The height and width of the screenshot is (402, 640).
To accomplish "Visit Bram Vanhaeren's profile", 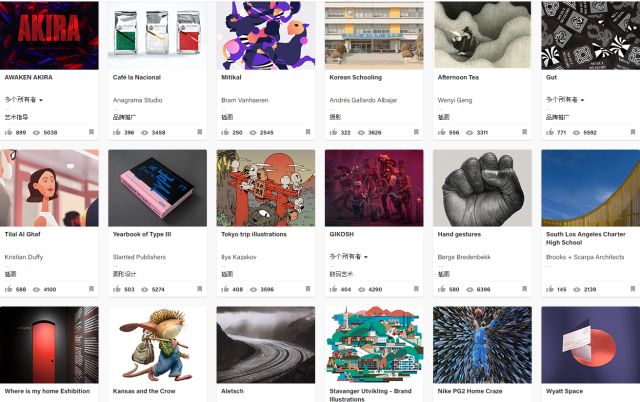I will click(244, 100).
